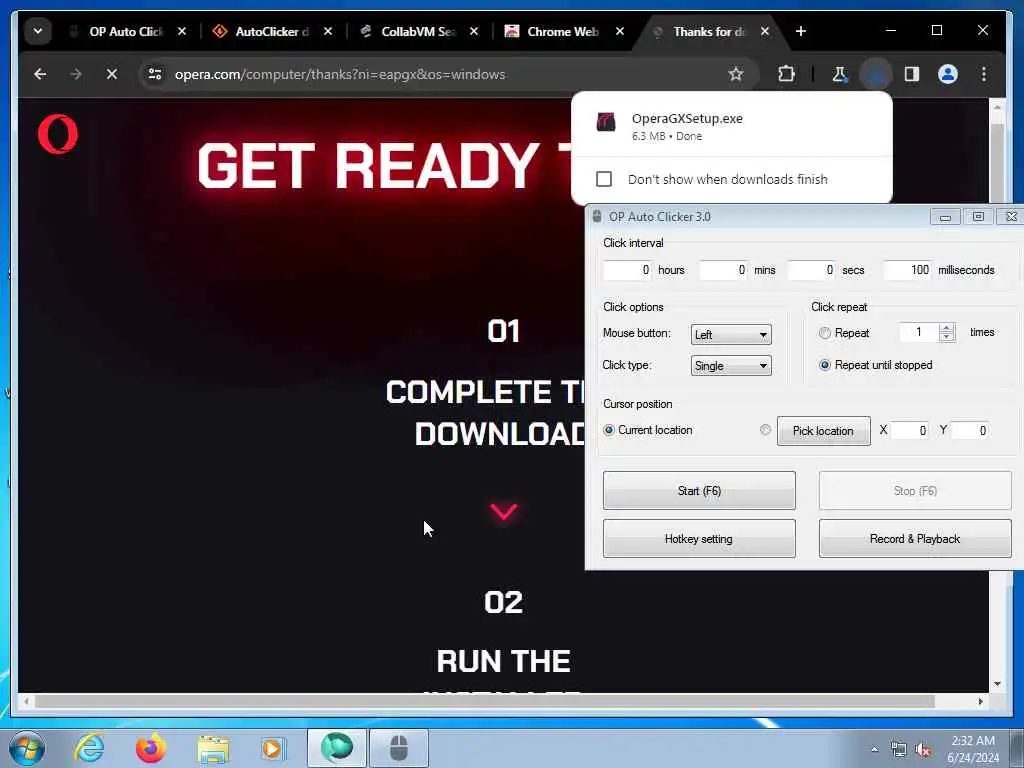The image size is (1024, 768).
Task: Click the vertical scrollbar down arrow
Action: coord(997,684)
